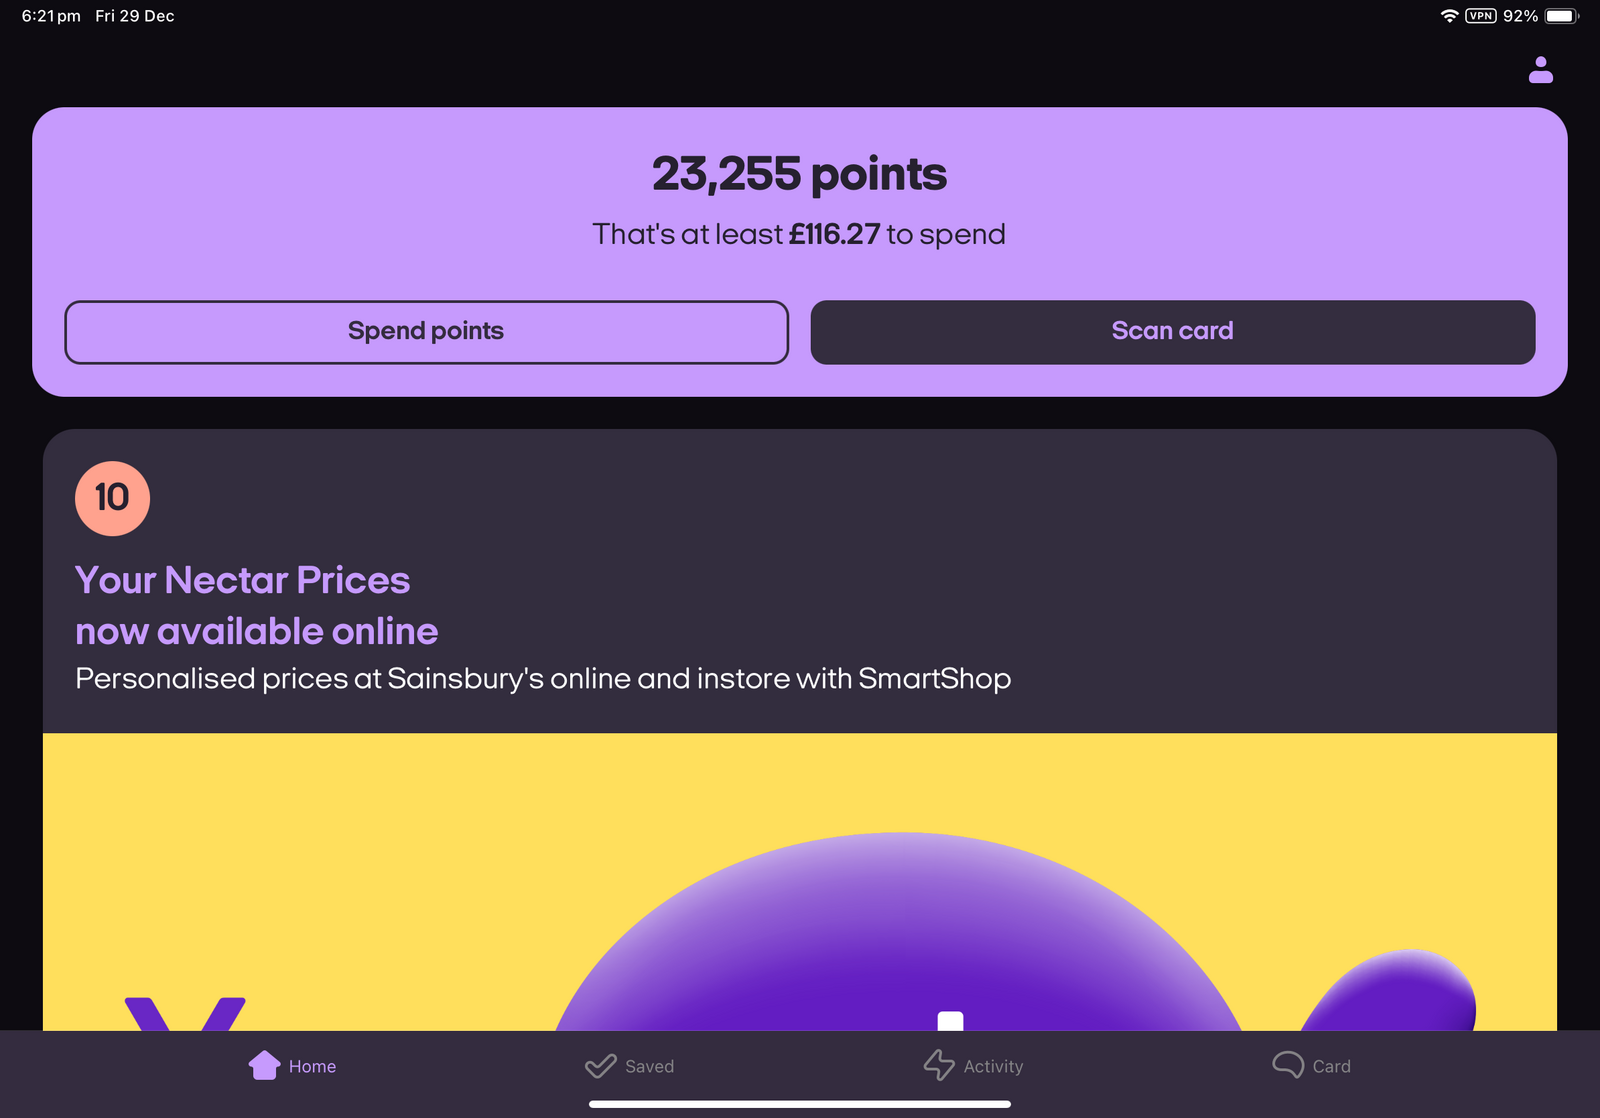Switch to the Saved tab label
Viewport: 1600px width, 1118px height.
coord(649,1067)
